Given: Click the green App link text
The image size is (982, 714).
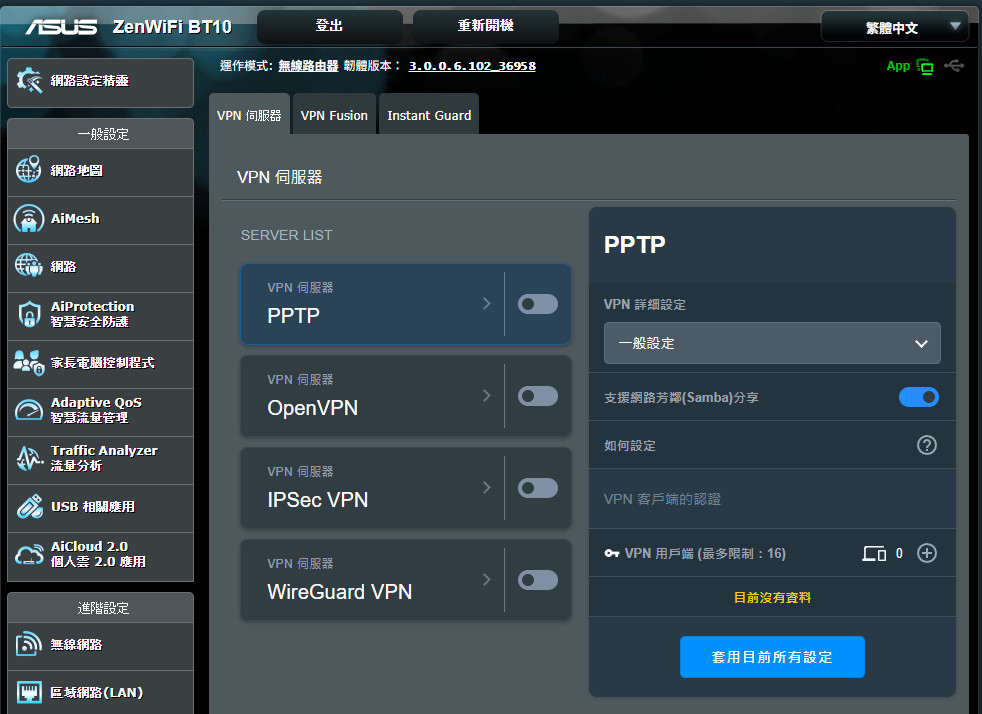Looking at the screenshot, I should 898,66.
